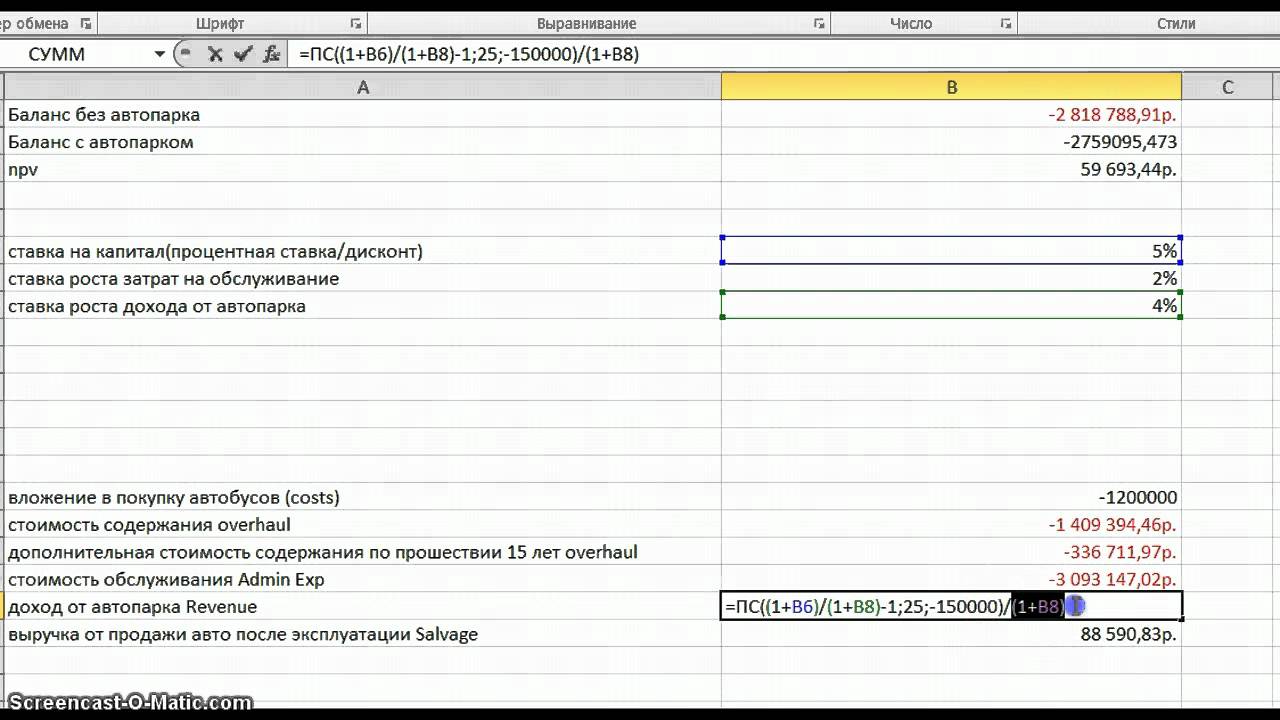Select cell 'стоимость обслуживания Admin Exp'
The height and width of the screenshot is (720, 1280).
[362, 579]
